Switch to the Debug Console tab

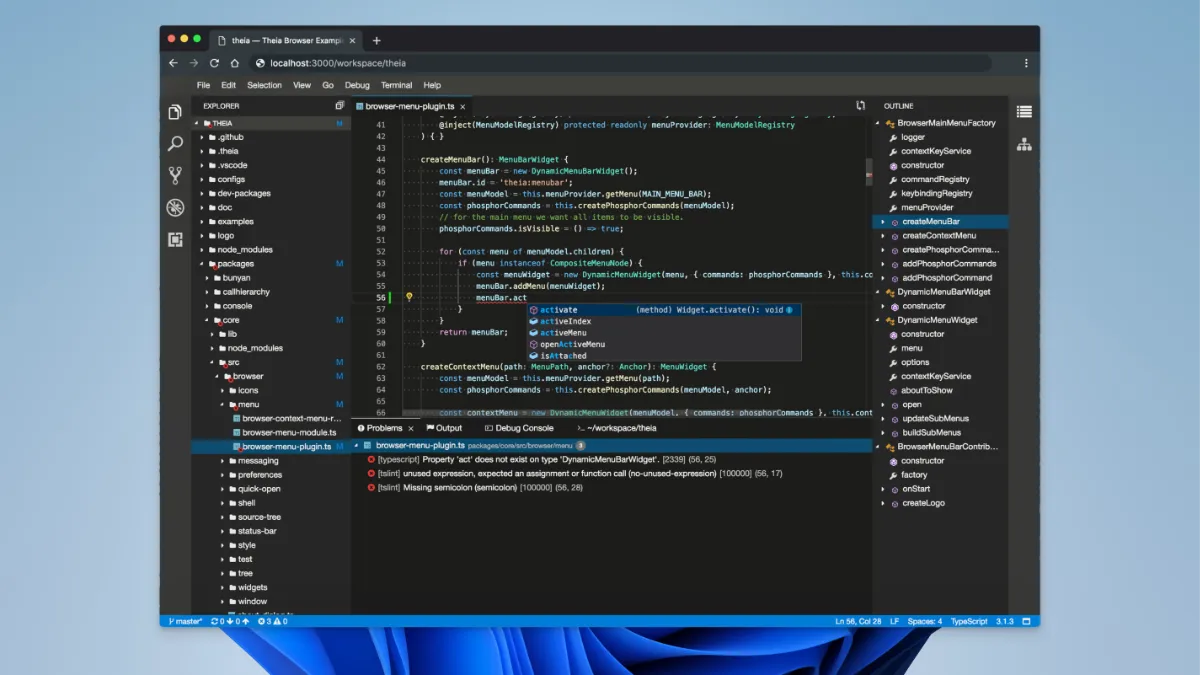click(518, 428)
